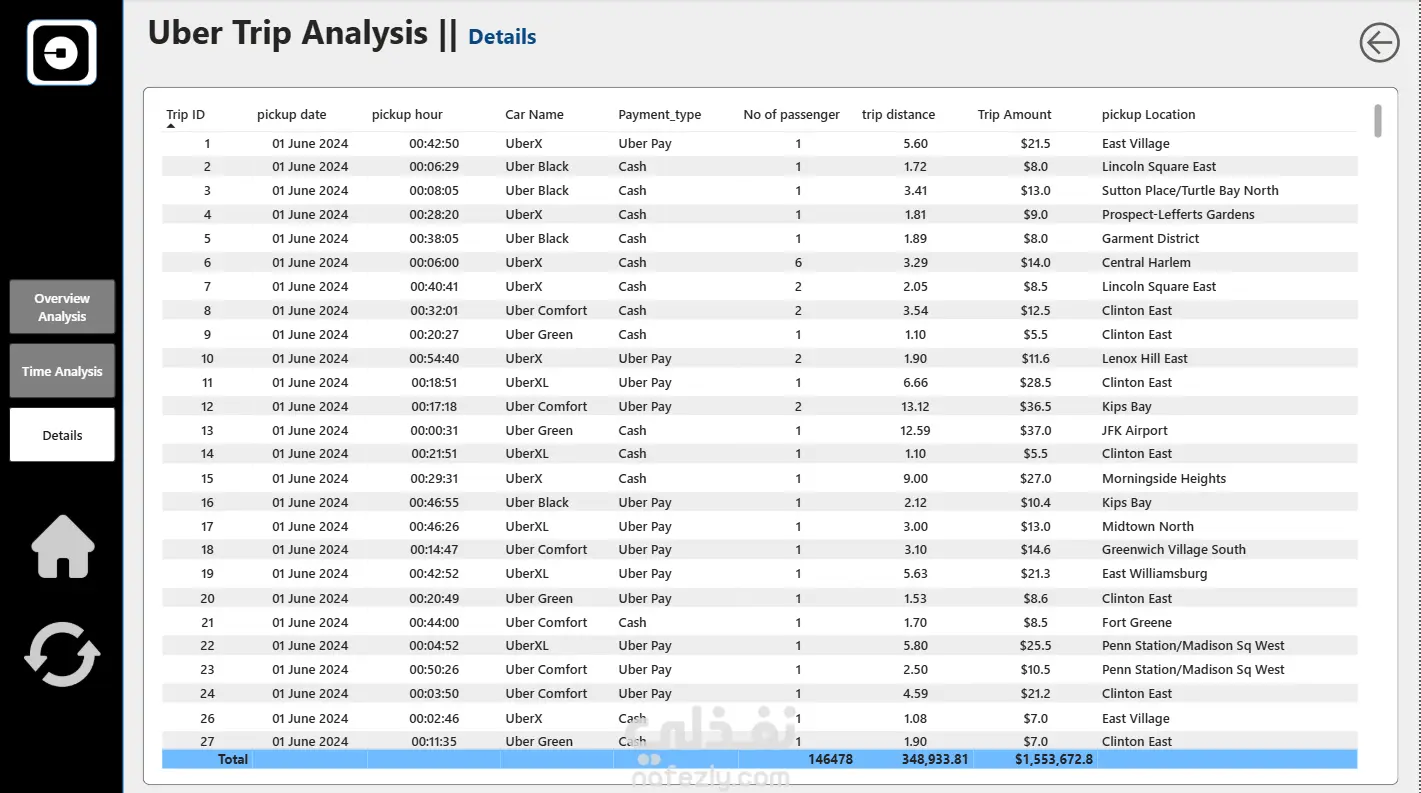1421x793 pixels.
Task: Sort by Payment_type column header
Action: (x=660, y=114)
